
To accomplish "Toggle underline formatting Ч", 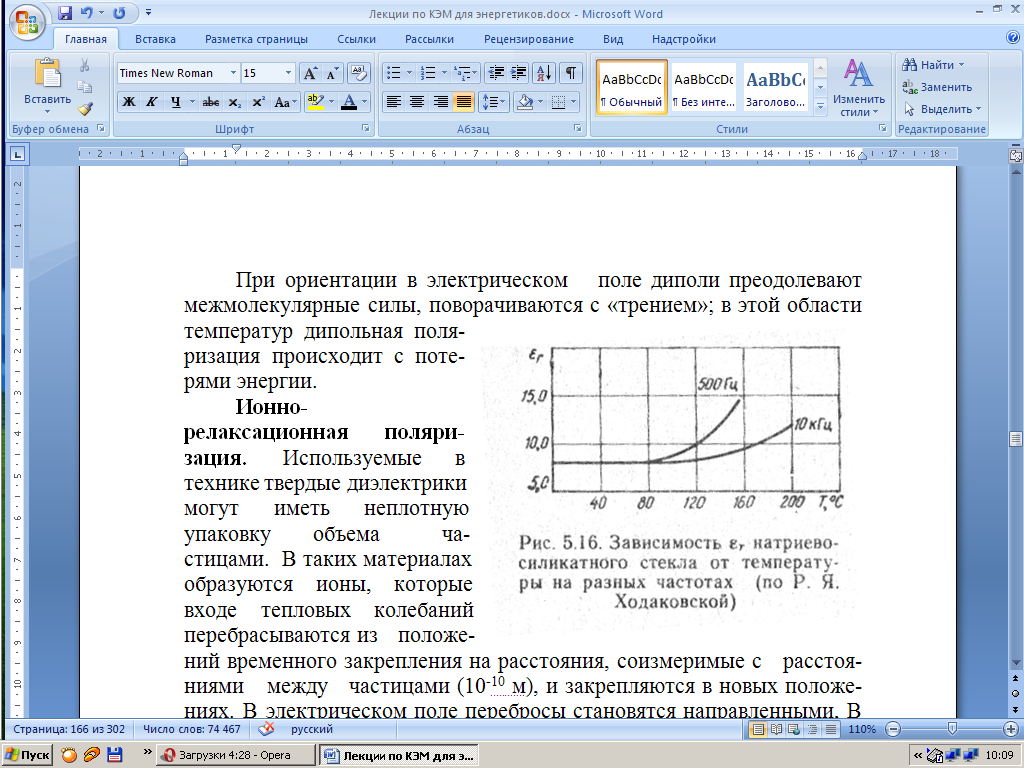I will (174, 102).
